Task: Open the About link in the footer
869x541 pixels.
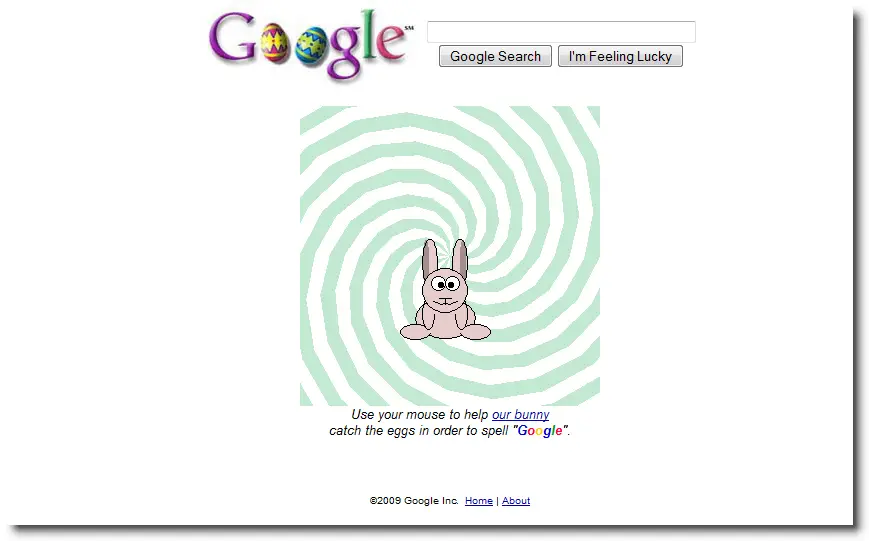Action: [x=516, y=501]
